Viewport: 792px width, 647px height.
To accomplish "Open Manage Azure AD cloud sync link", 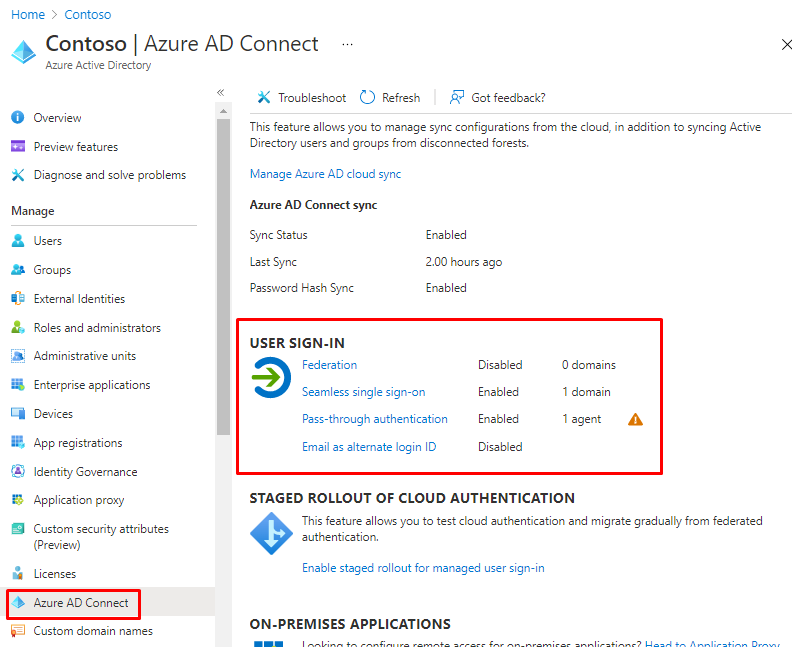I will tap(325, 174).
